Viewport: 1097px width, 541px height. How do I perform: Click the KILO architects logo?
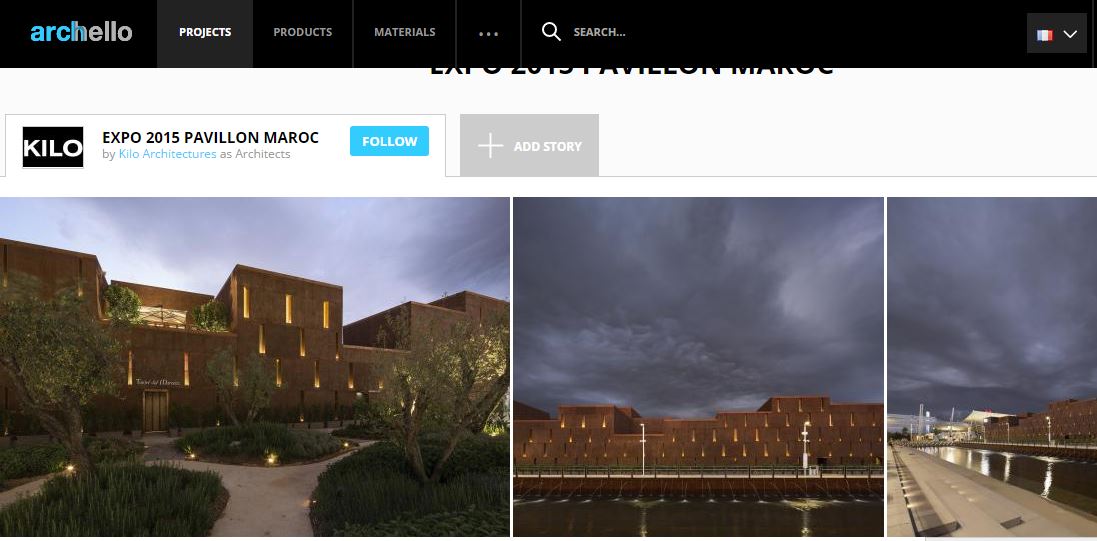[52, 147]
